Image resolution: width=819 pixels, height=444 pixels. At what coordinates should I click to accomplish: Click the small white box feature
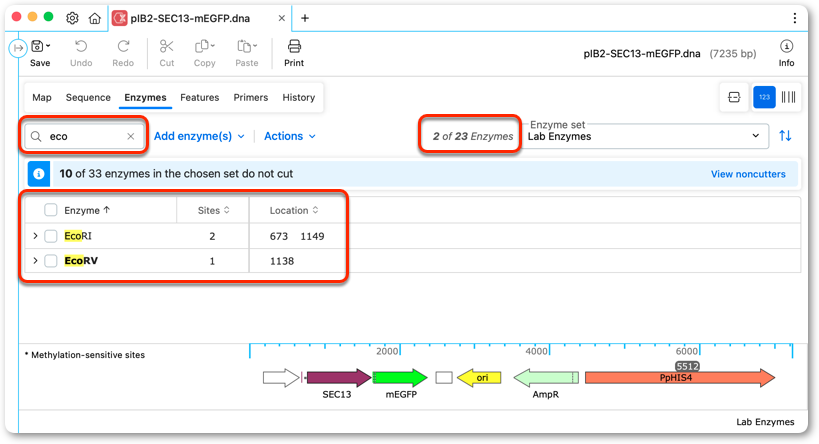(x=444, y=377)
